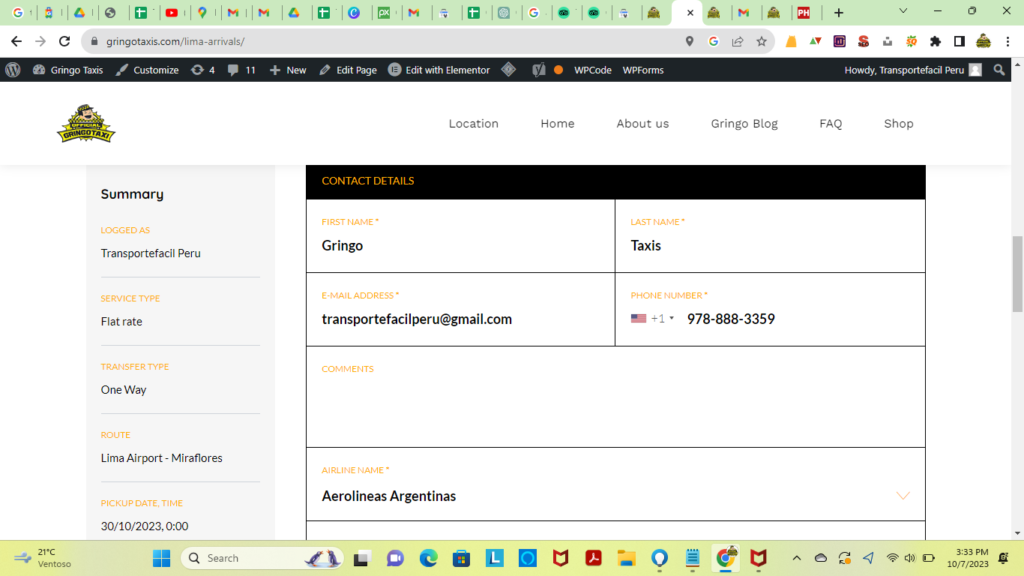Click Edit Page in admin bar
The image size is (1024, 576).
(348, 70)
